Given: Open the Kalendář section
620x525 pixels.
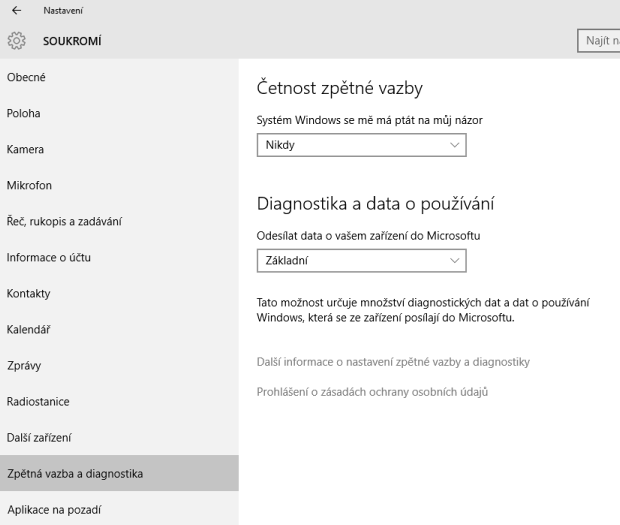Looking at the screenshot, I should click(29, 329).
